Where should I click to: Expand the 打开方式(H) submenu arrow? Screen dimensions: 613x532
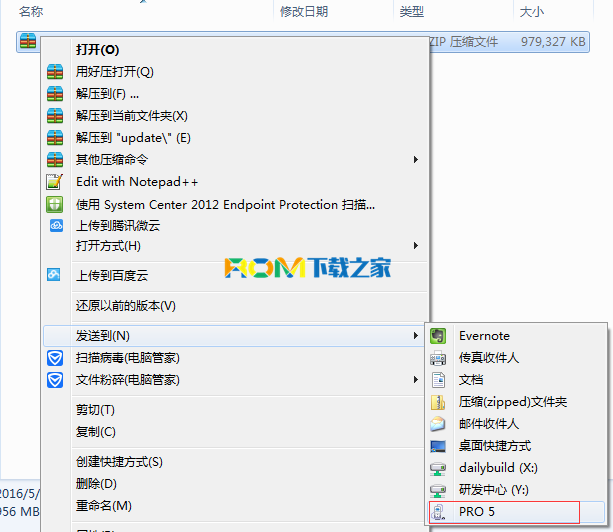416,245
